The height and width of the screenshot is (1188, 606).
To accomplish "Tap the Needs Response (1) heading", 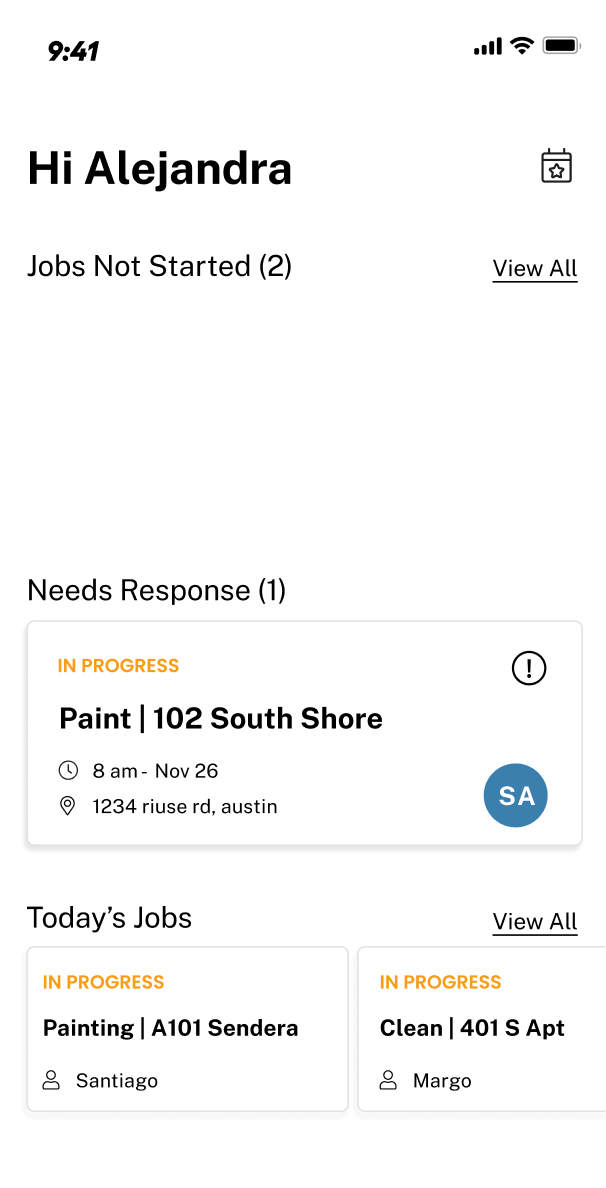I will (x=157, y=590).
